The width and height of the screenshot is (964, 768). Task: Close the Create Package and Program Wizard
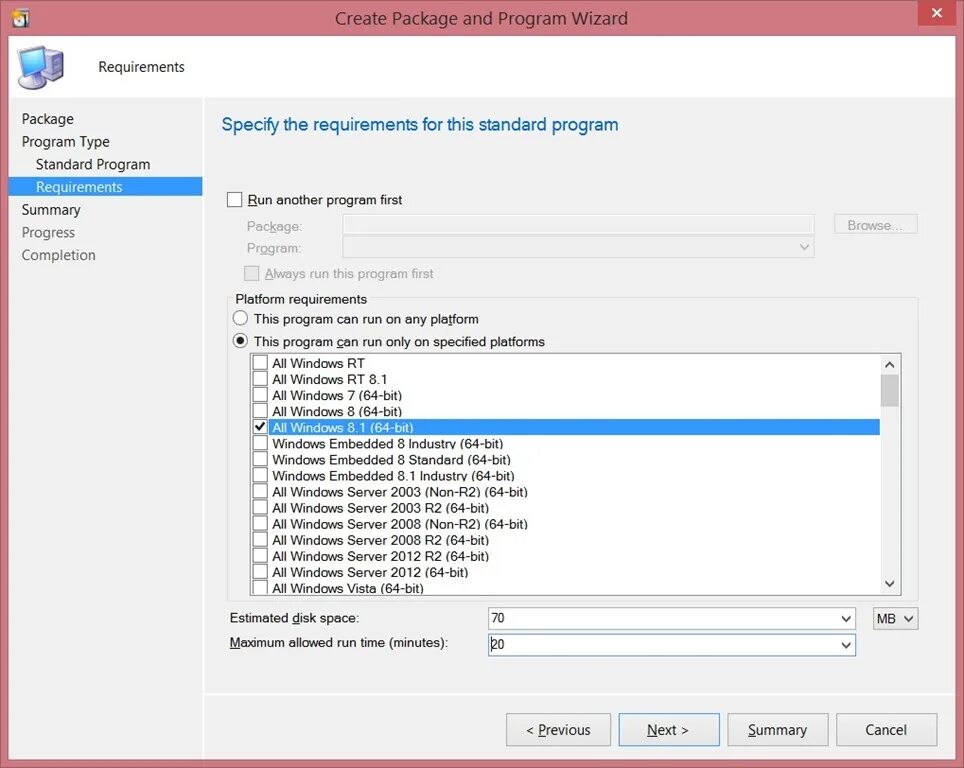pyautogui.click(x=936, y=13)
